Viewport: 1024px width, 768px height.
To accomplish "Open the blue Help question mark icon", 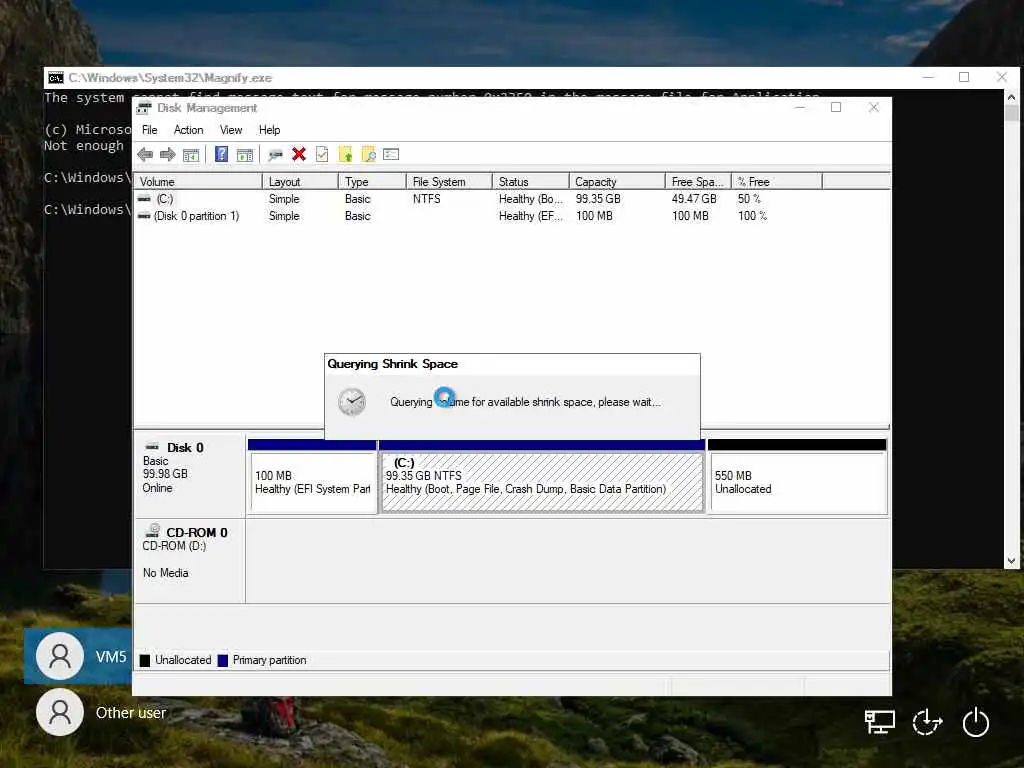I will (x=222, y=155).
